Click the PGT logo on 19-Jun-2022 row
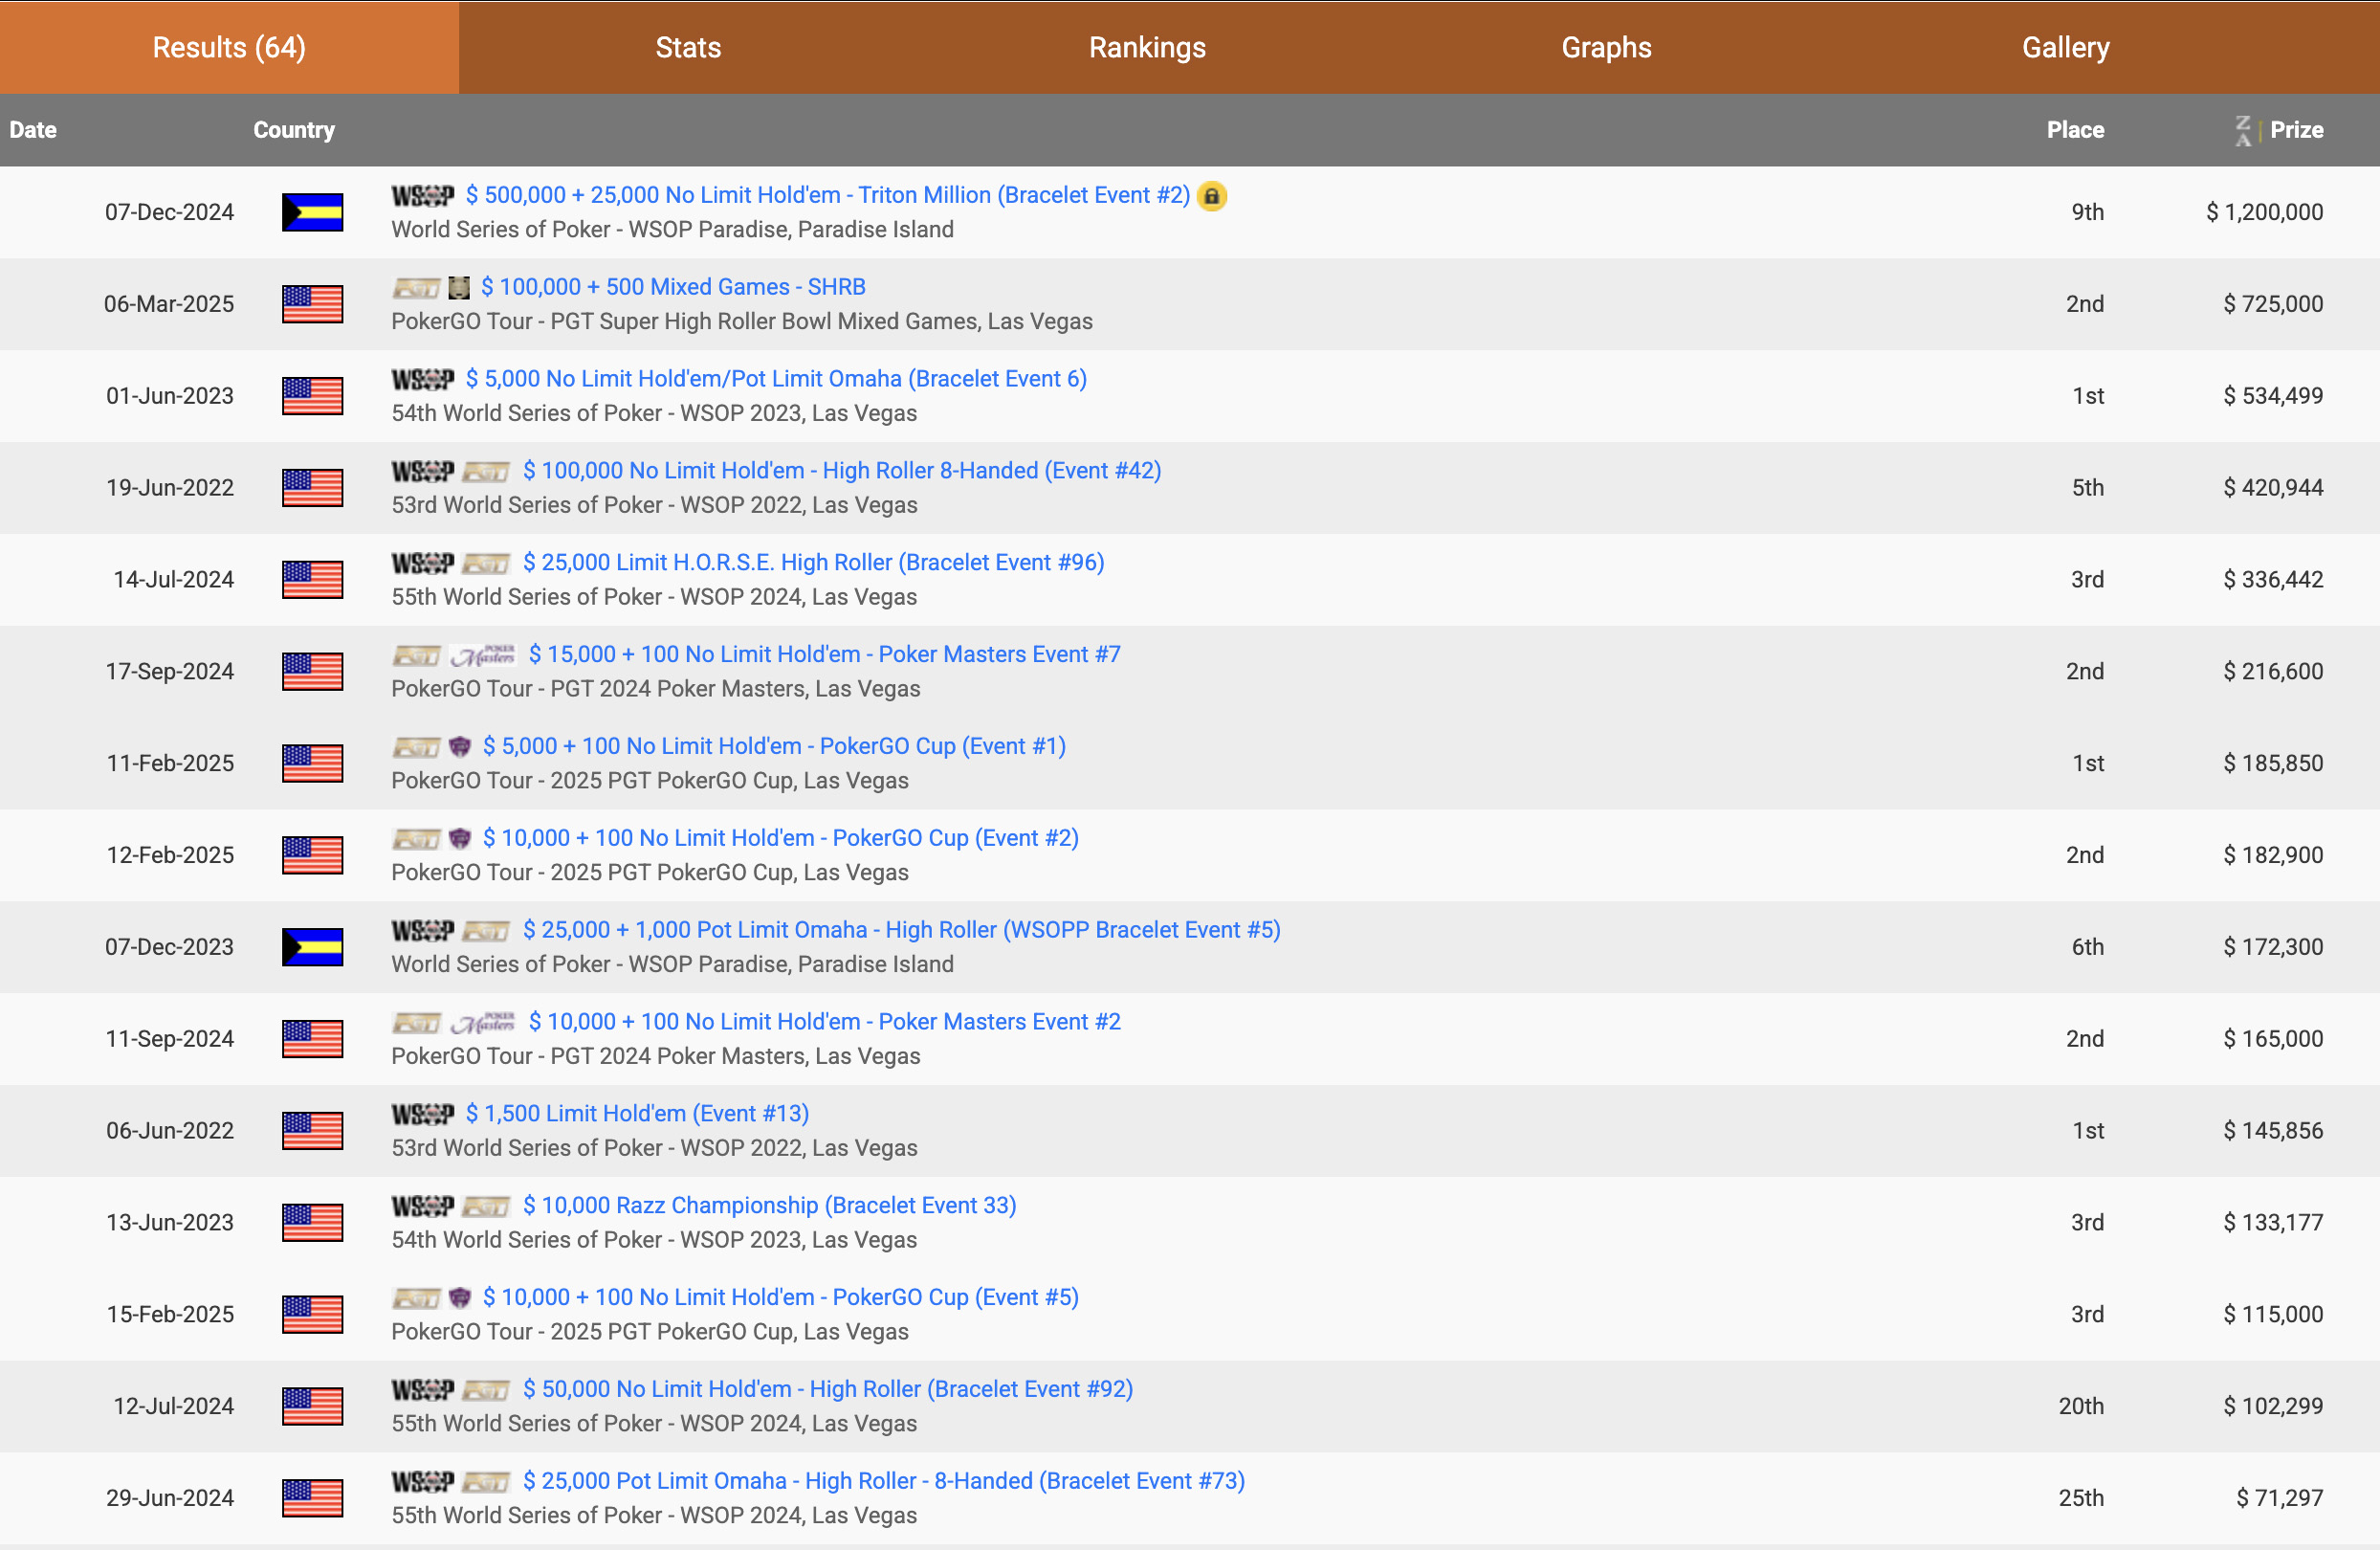The height and width of the screenshot is (1550, 2380). (x=487, y=471)
